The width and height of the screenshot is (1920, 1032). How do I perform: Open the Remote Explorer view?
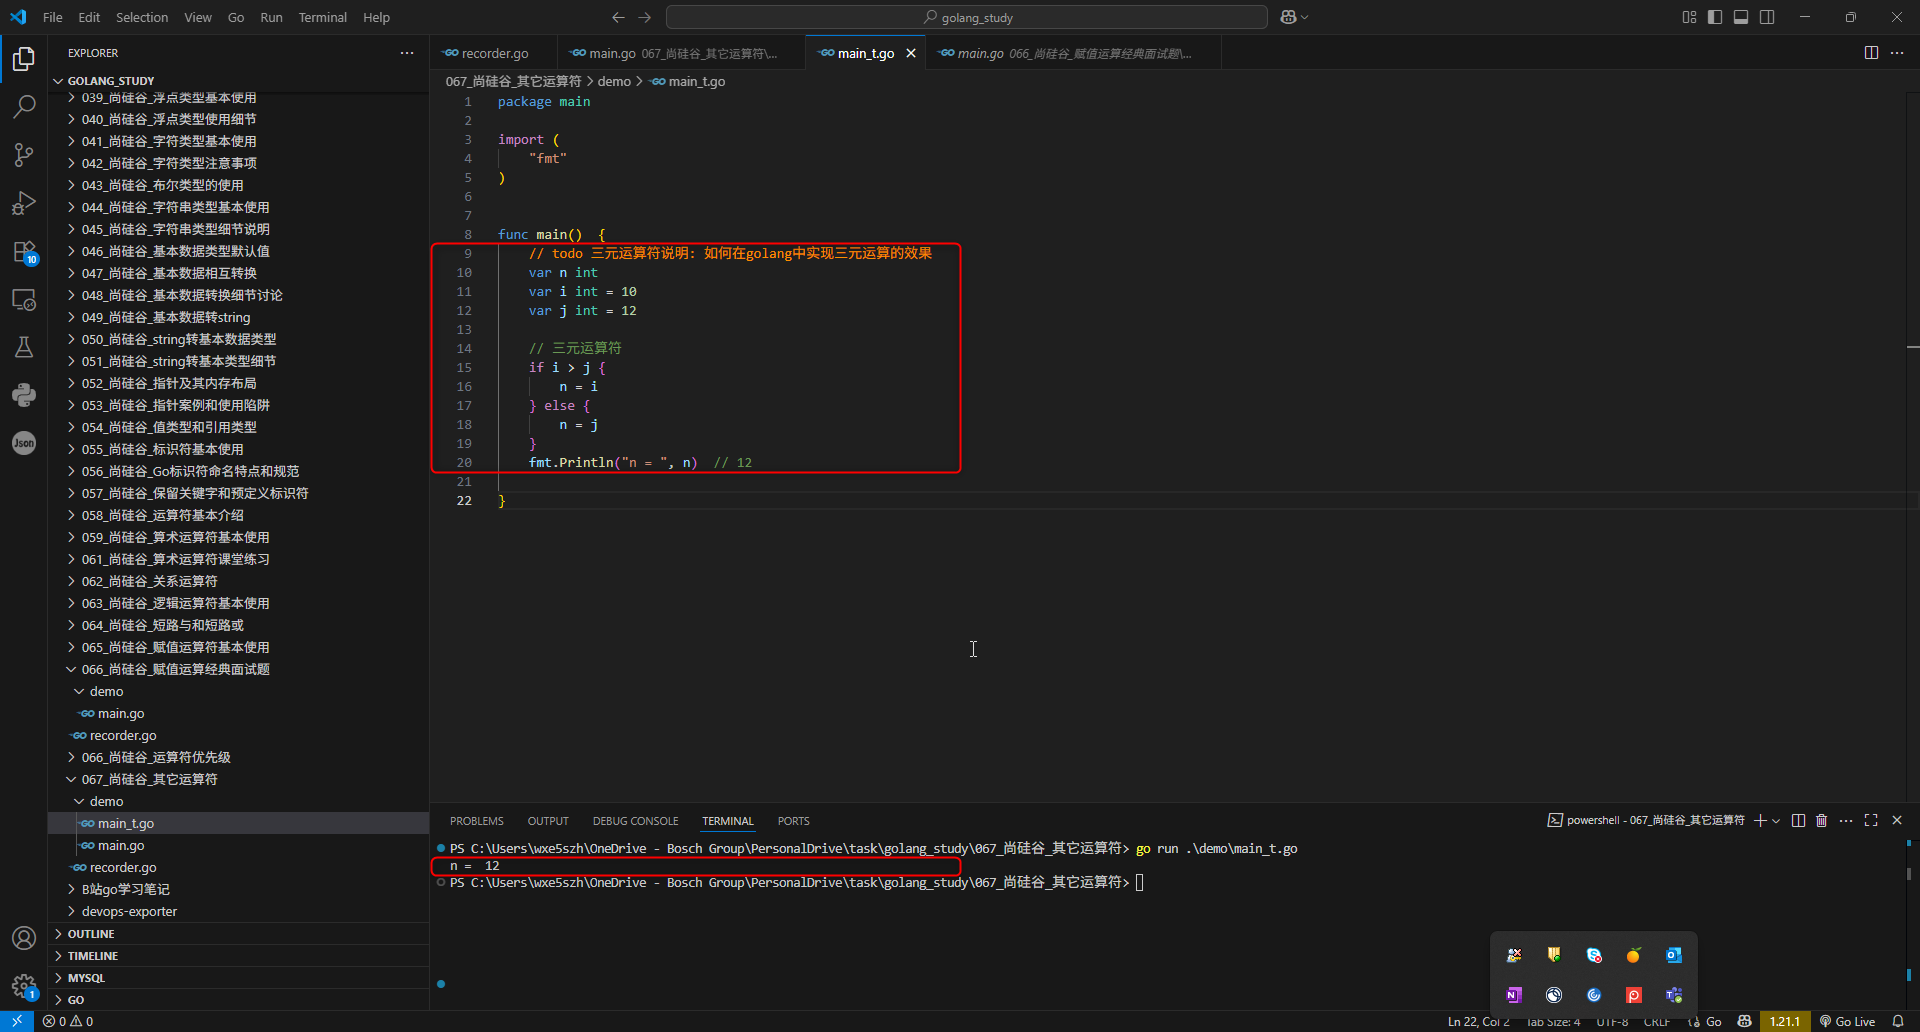click(24, 299)
